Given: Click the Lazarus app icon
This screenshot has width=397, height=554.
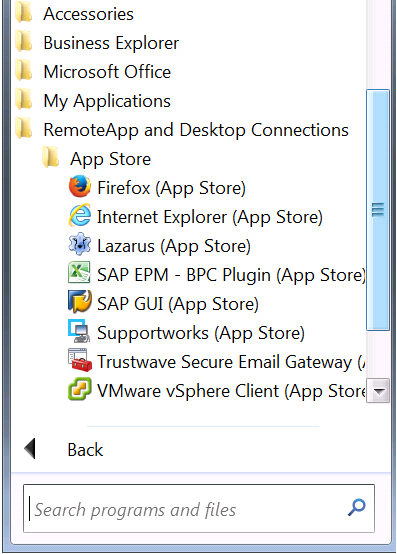Looking at the screenshot, I should click(79, 244).
